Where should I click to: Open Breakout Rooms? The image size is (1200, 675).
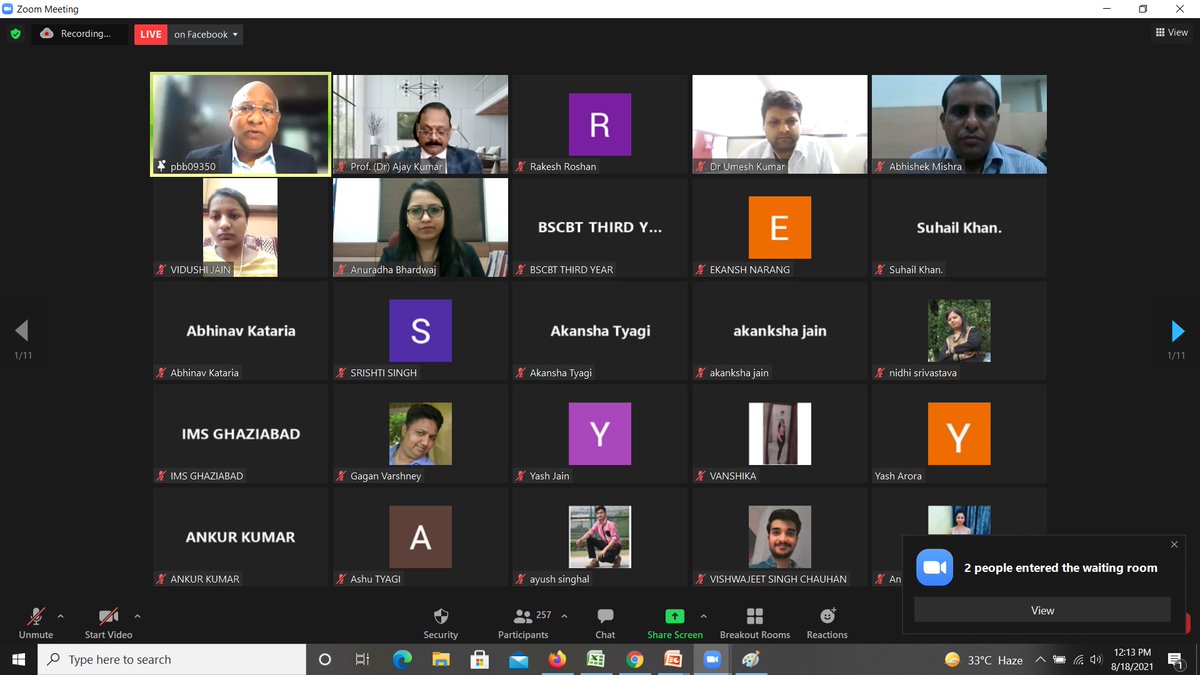click(755, 622)
